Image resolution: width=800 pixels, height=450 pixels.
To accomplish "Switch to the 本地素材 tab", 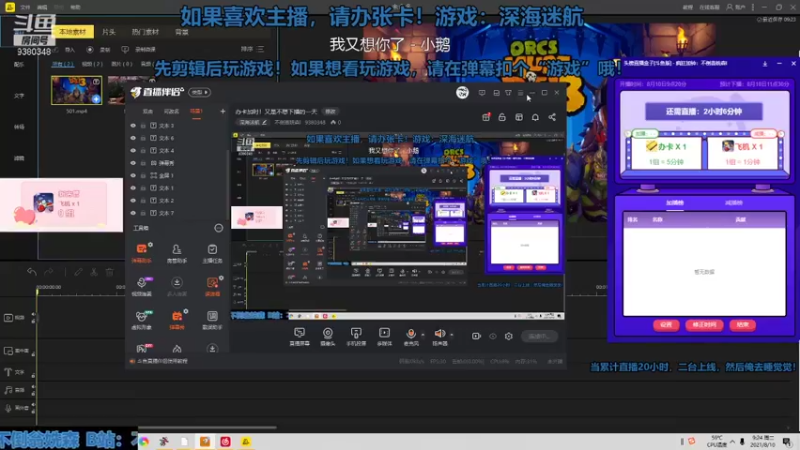I will (73, 32).
